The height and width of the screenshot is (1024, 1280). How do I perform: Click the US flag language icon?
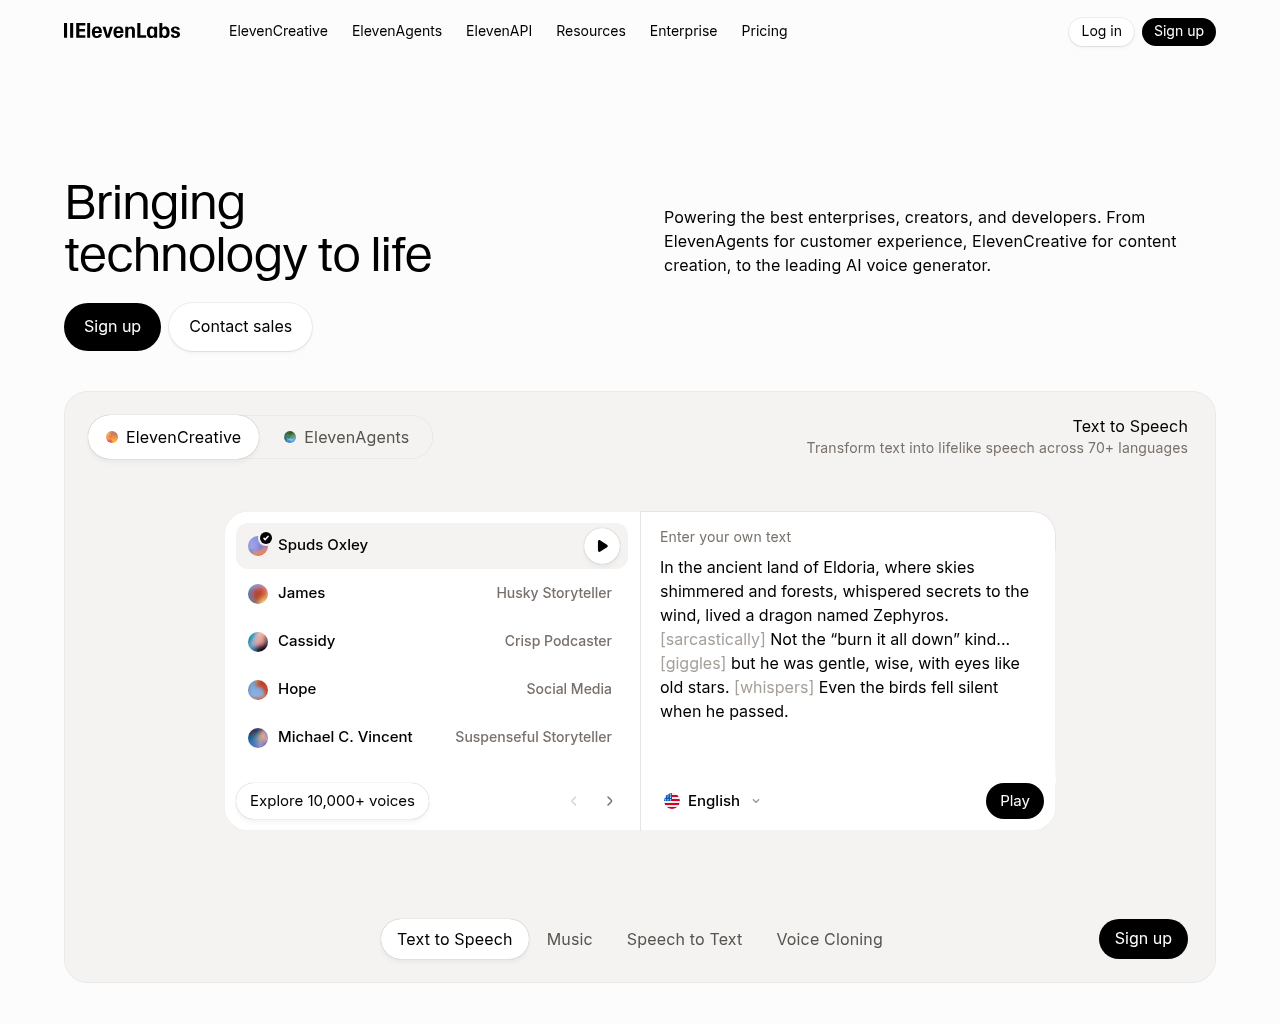coord(672,801)
